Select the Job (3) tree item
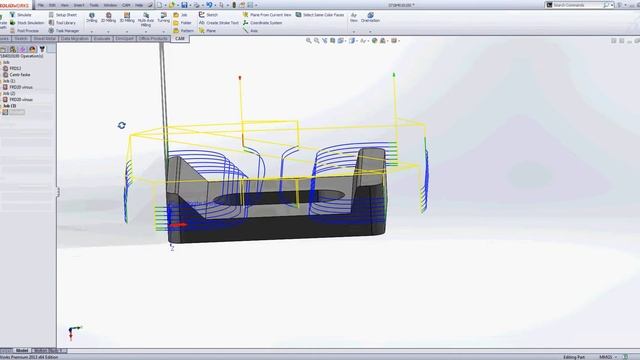This screenshot has width=640, height=360. pos(9,106)
